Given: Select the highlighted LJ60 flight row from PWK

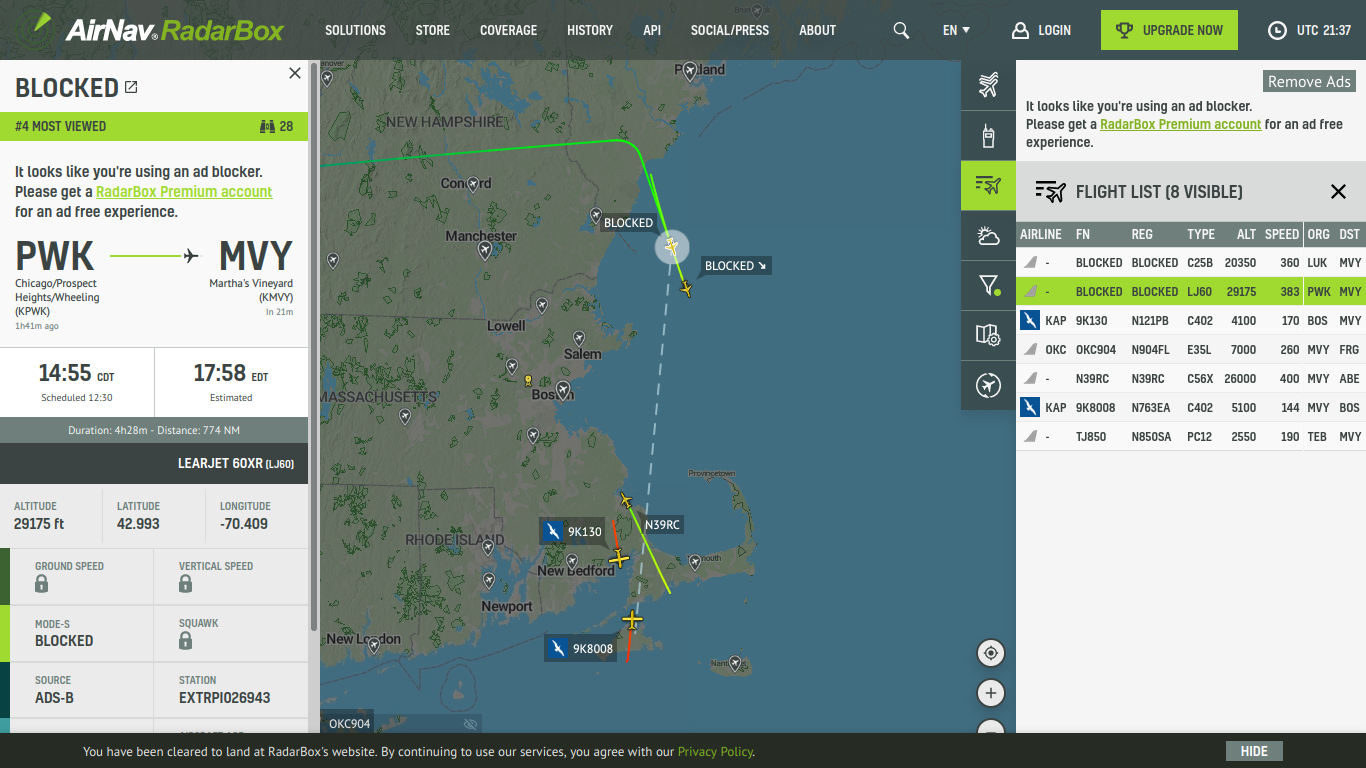Looking at the screenshot, I should tap(1191, 292).
